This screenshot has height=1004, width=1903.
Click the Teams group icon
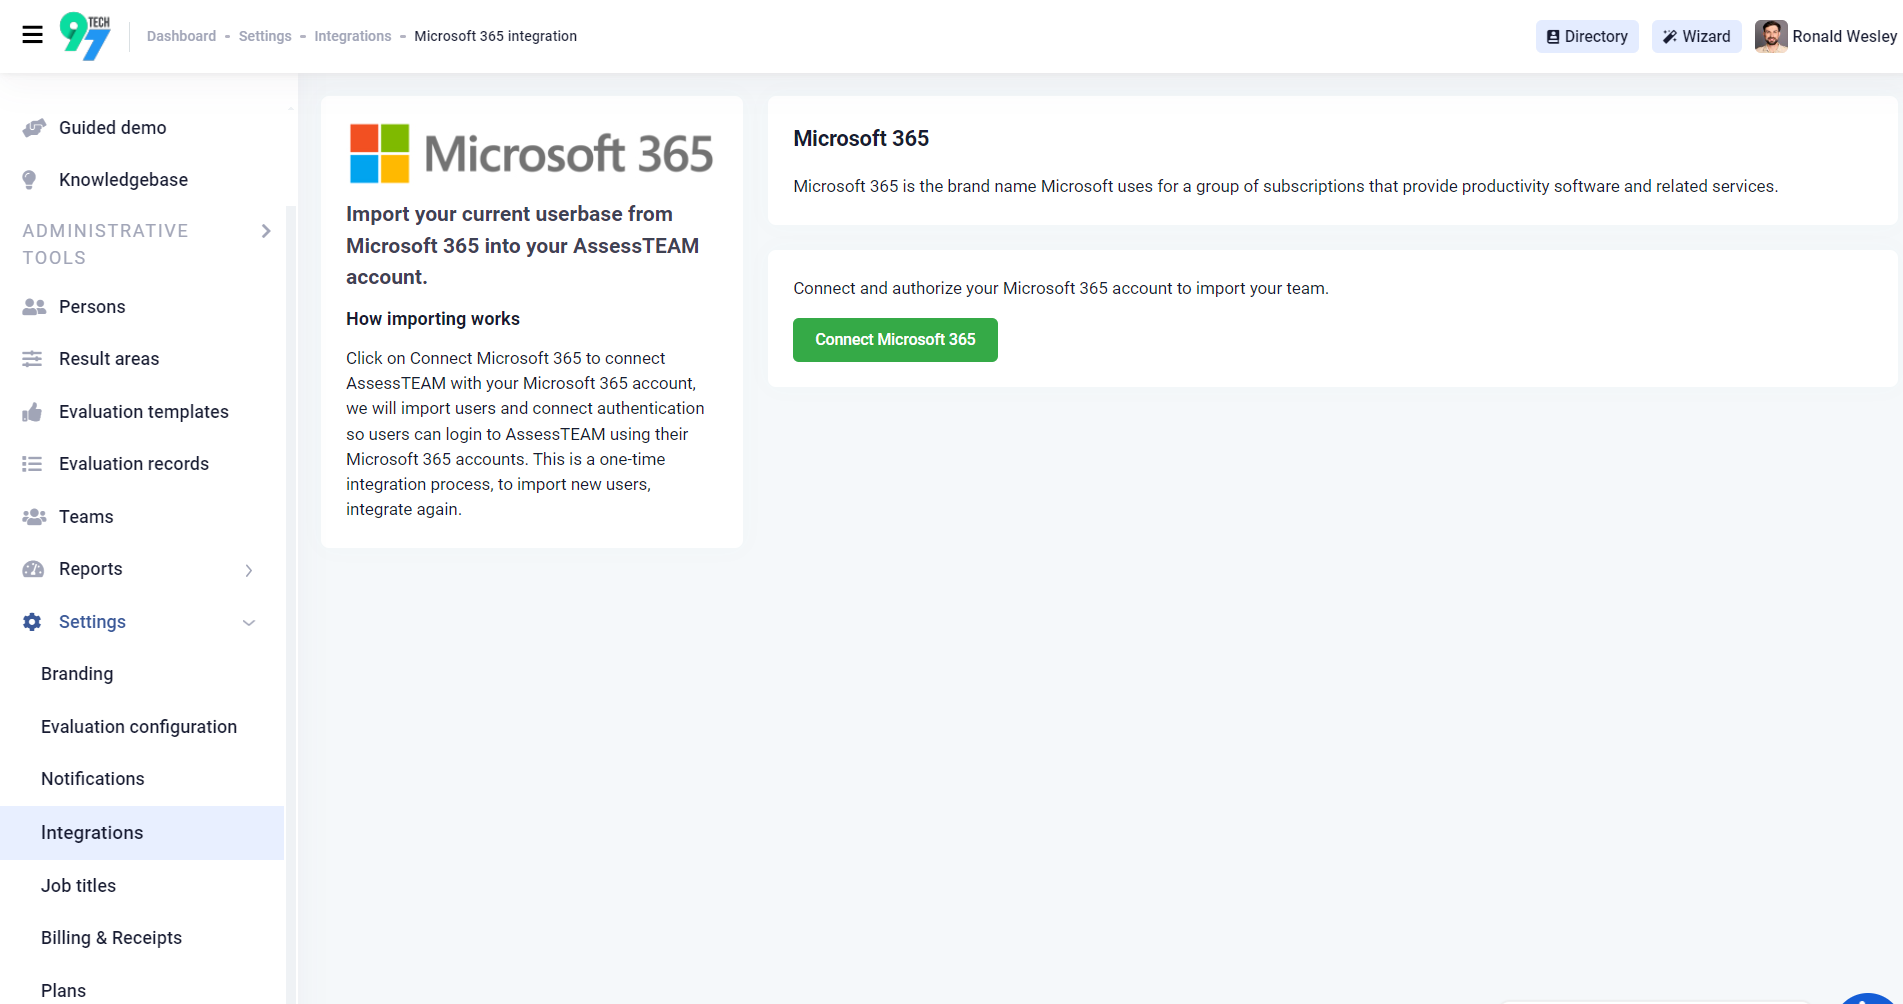point(34,517)
